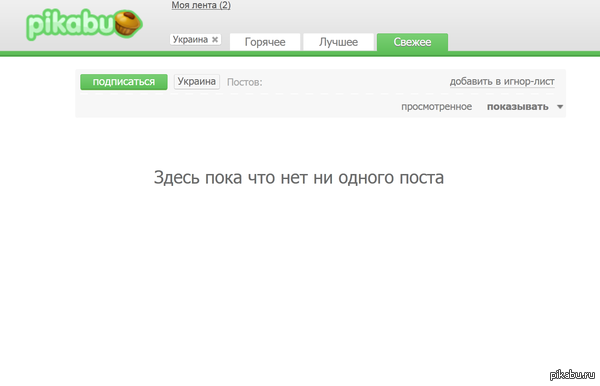600x386 pixels.
Task: Click the Украина tag next to подписаться
Action: [x=197, y=81]
